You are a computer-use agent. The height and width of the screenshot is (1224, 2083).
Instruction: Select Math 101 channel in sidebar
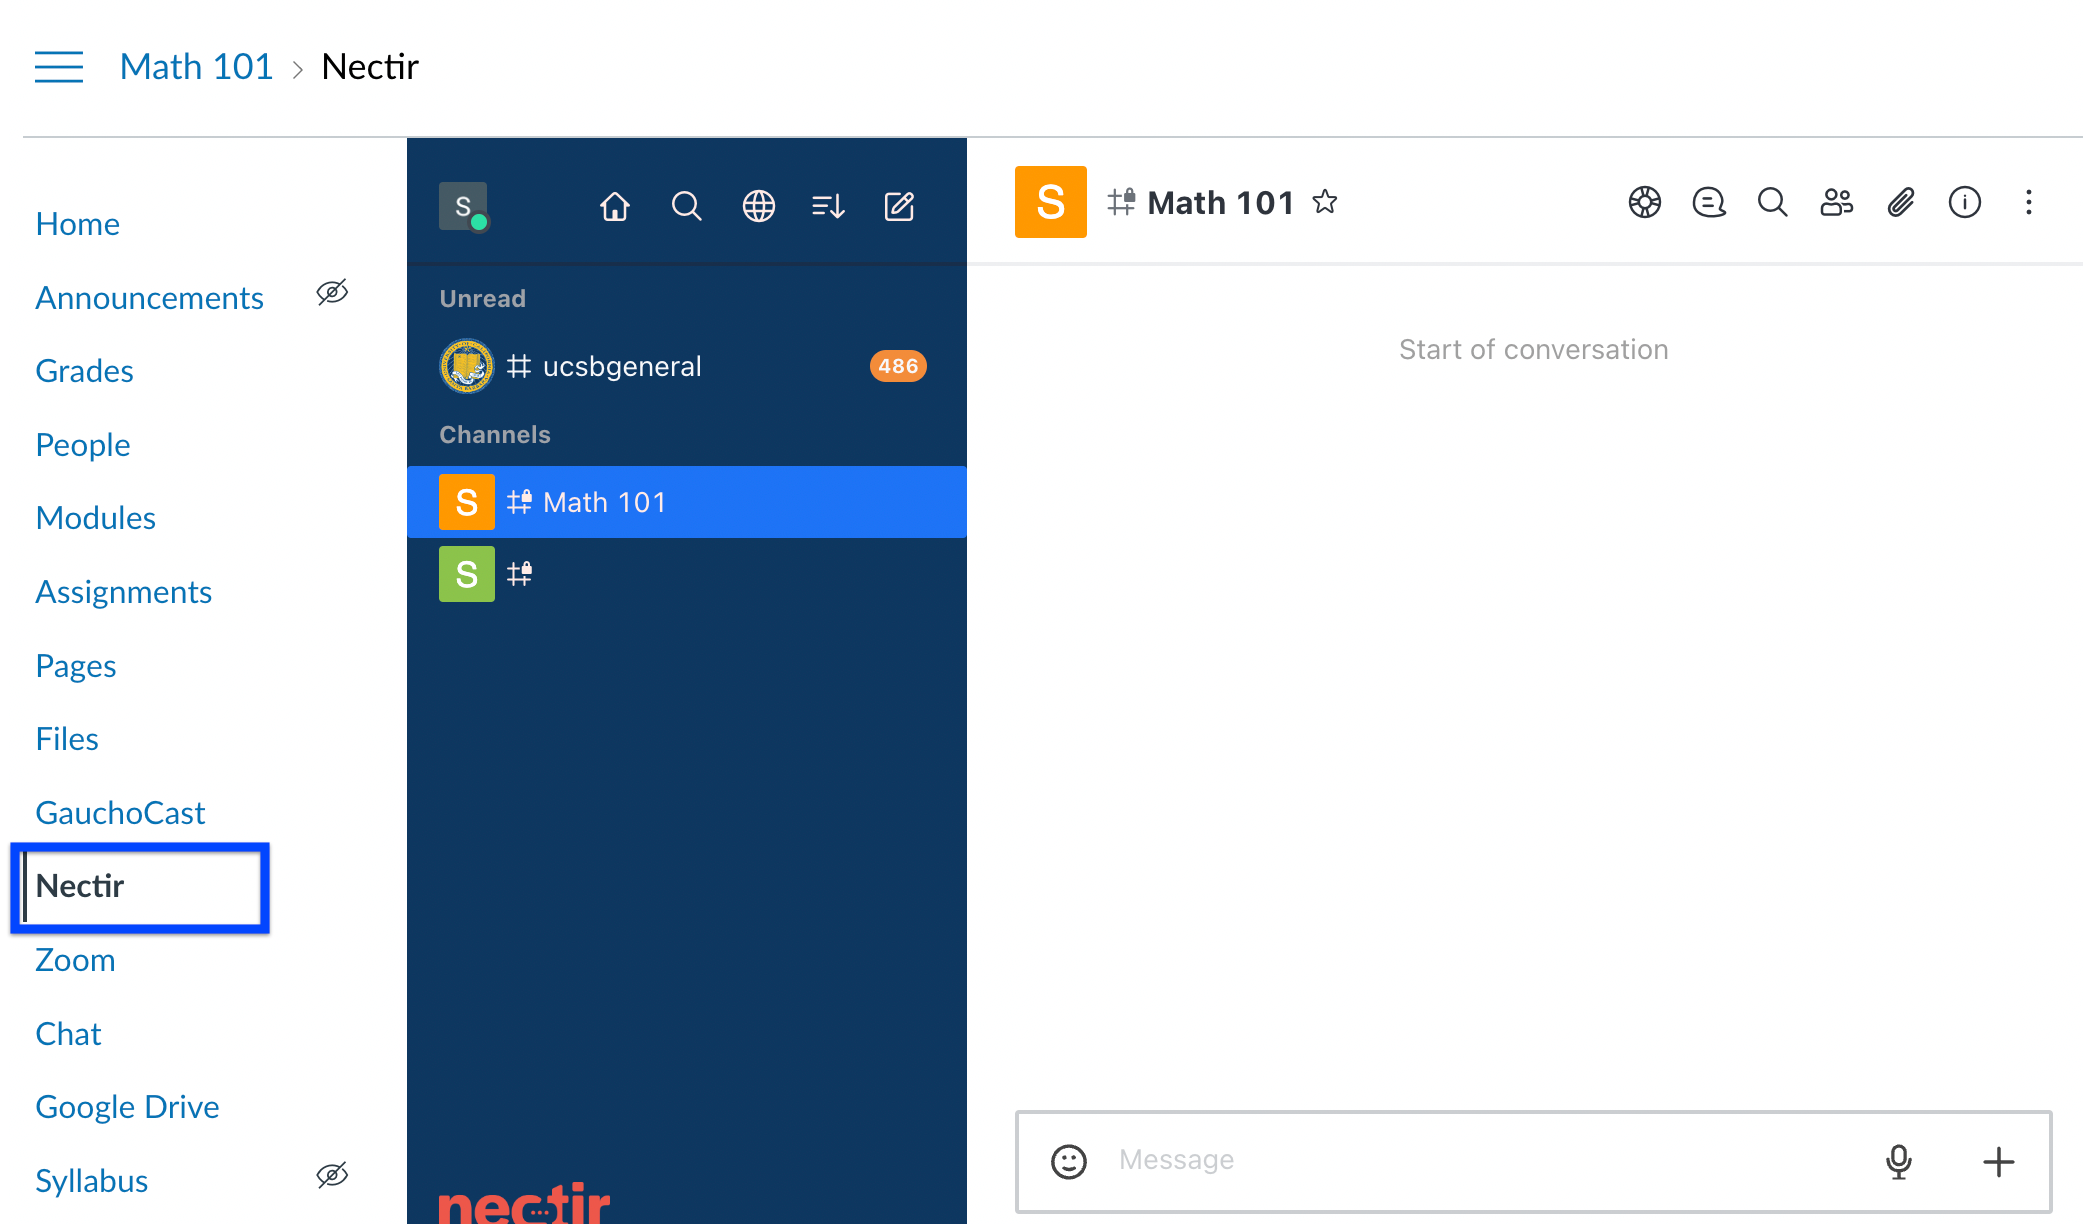(x=687, y=502)
